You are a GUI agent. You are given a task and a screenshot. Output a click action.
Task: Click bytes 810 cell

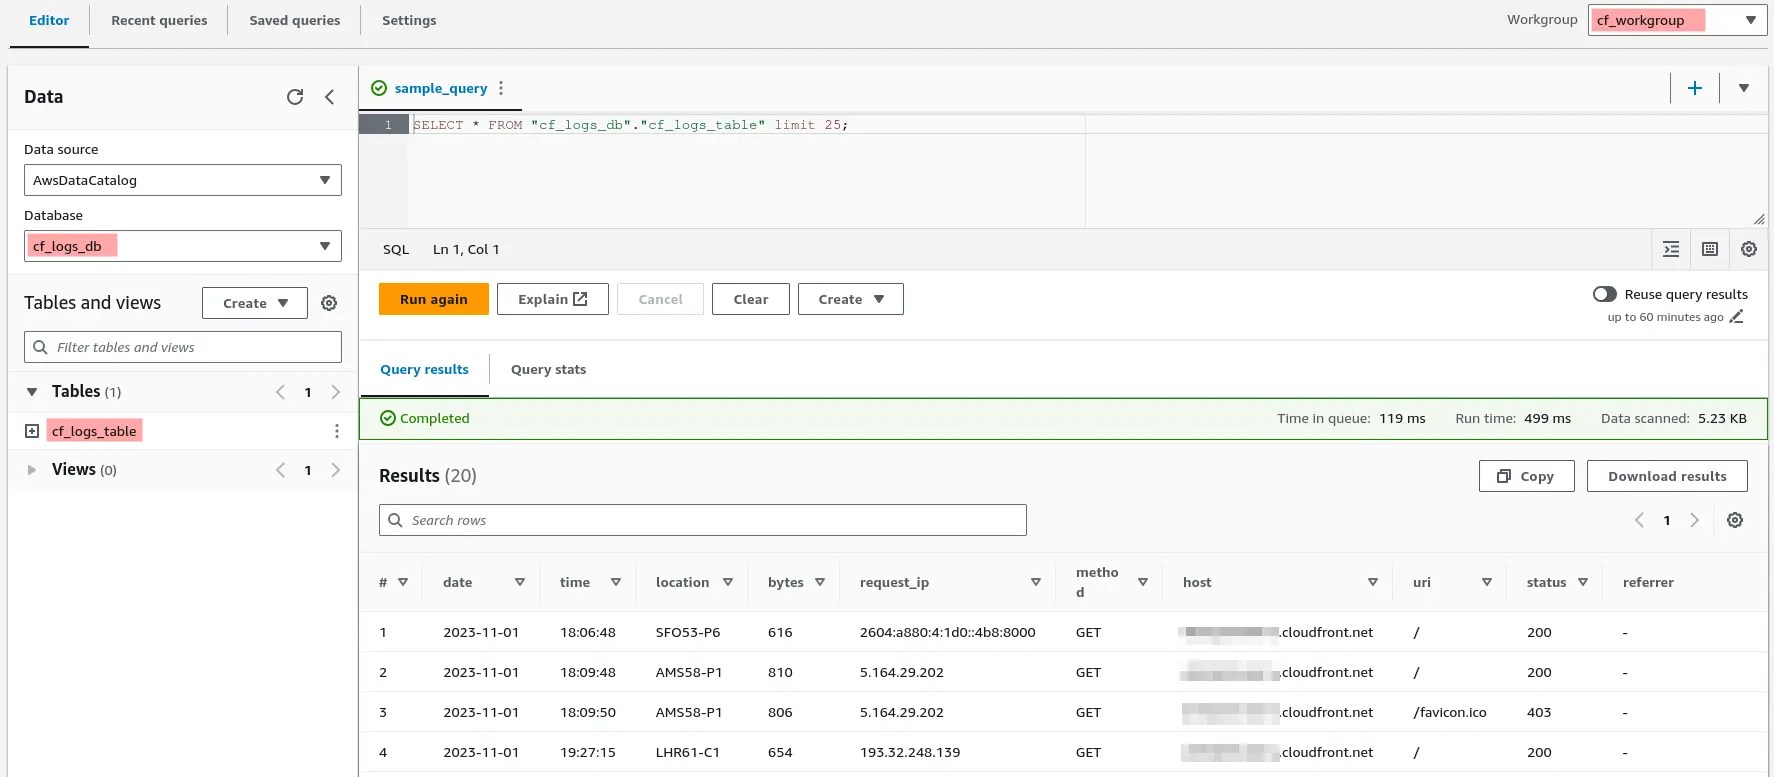click(x=780, y=672)
